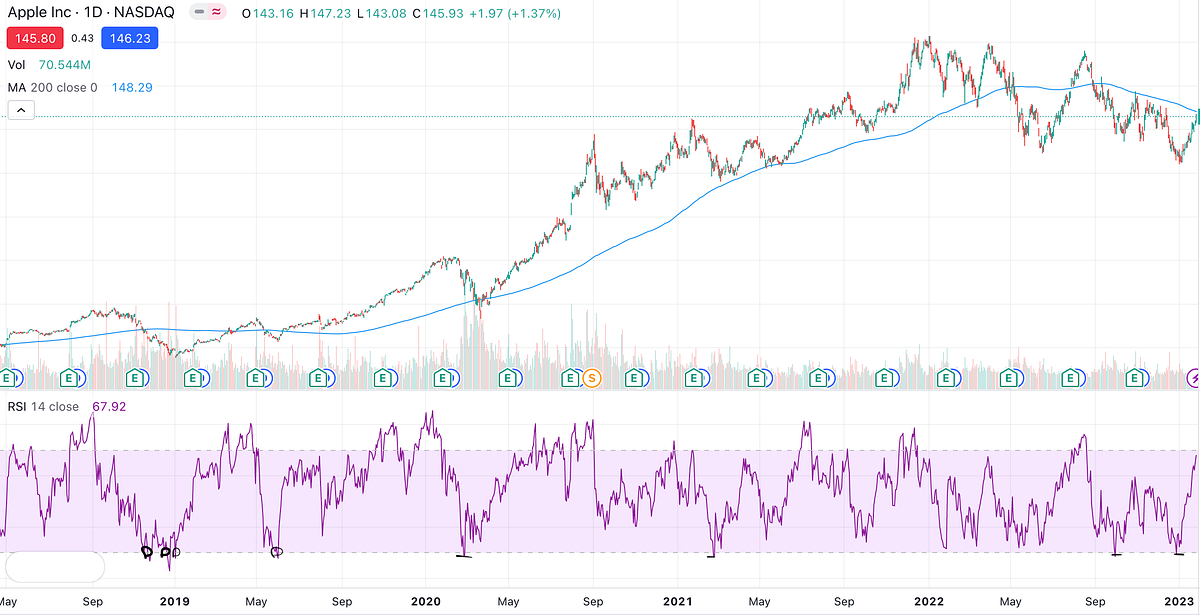Open the green earnings E icon near 2023
The height and width of the screenshot is (616, 1200).
1134,379
